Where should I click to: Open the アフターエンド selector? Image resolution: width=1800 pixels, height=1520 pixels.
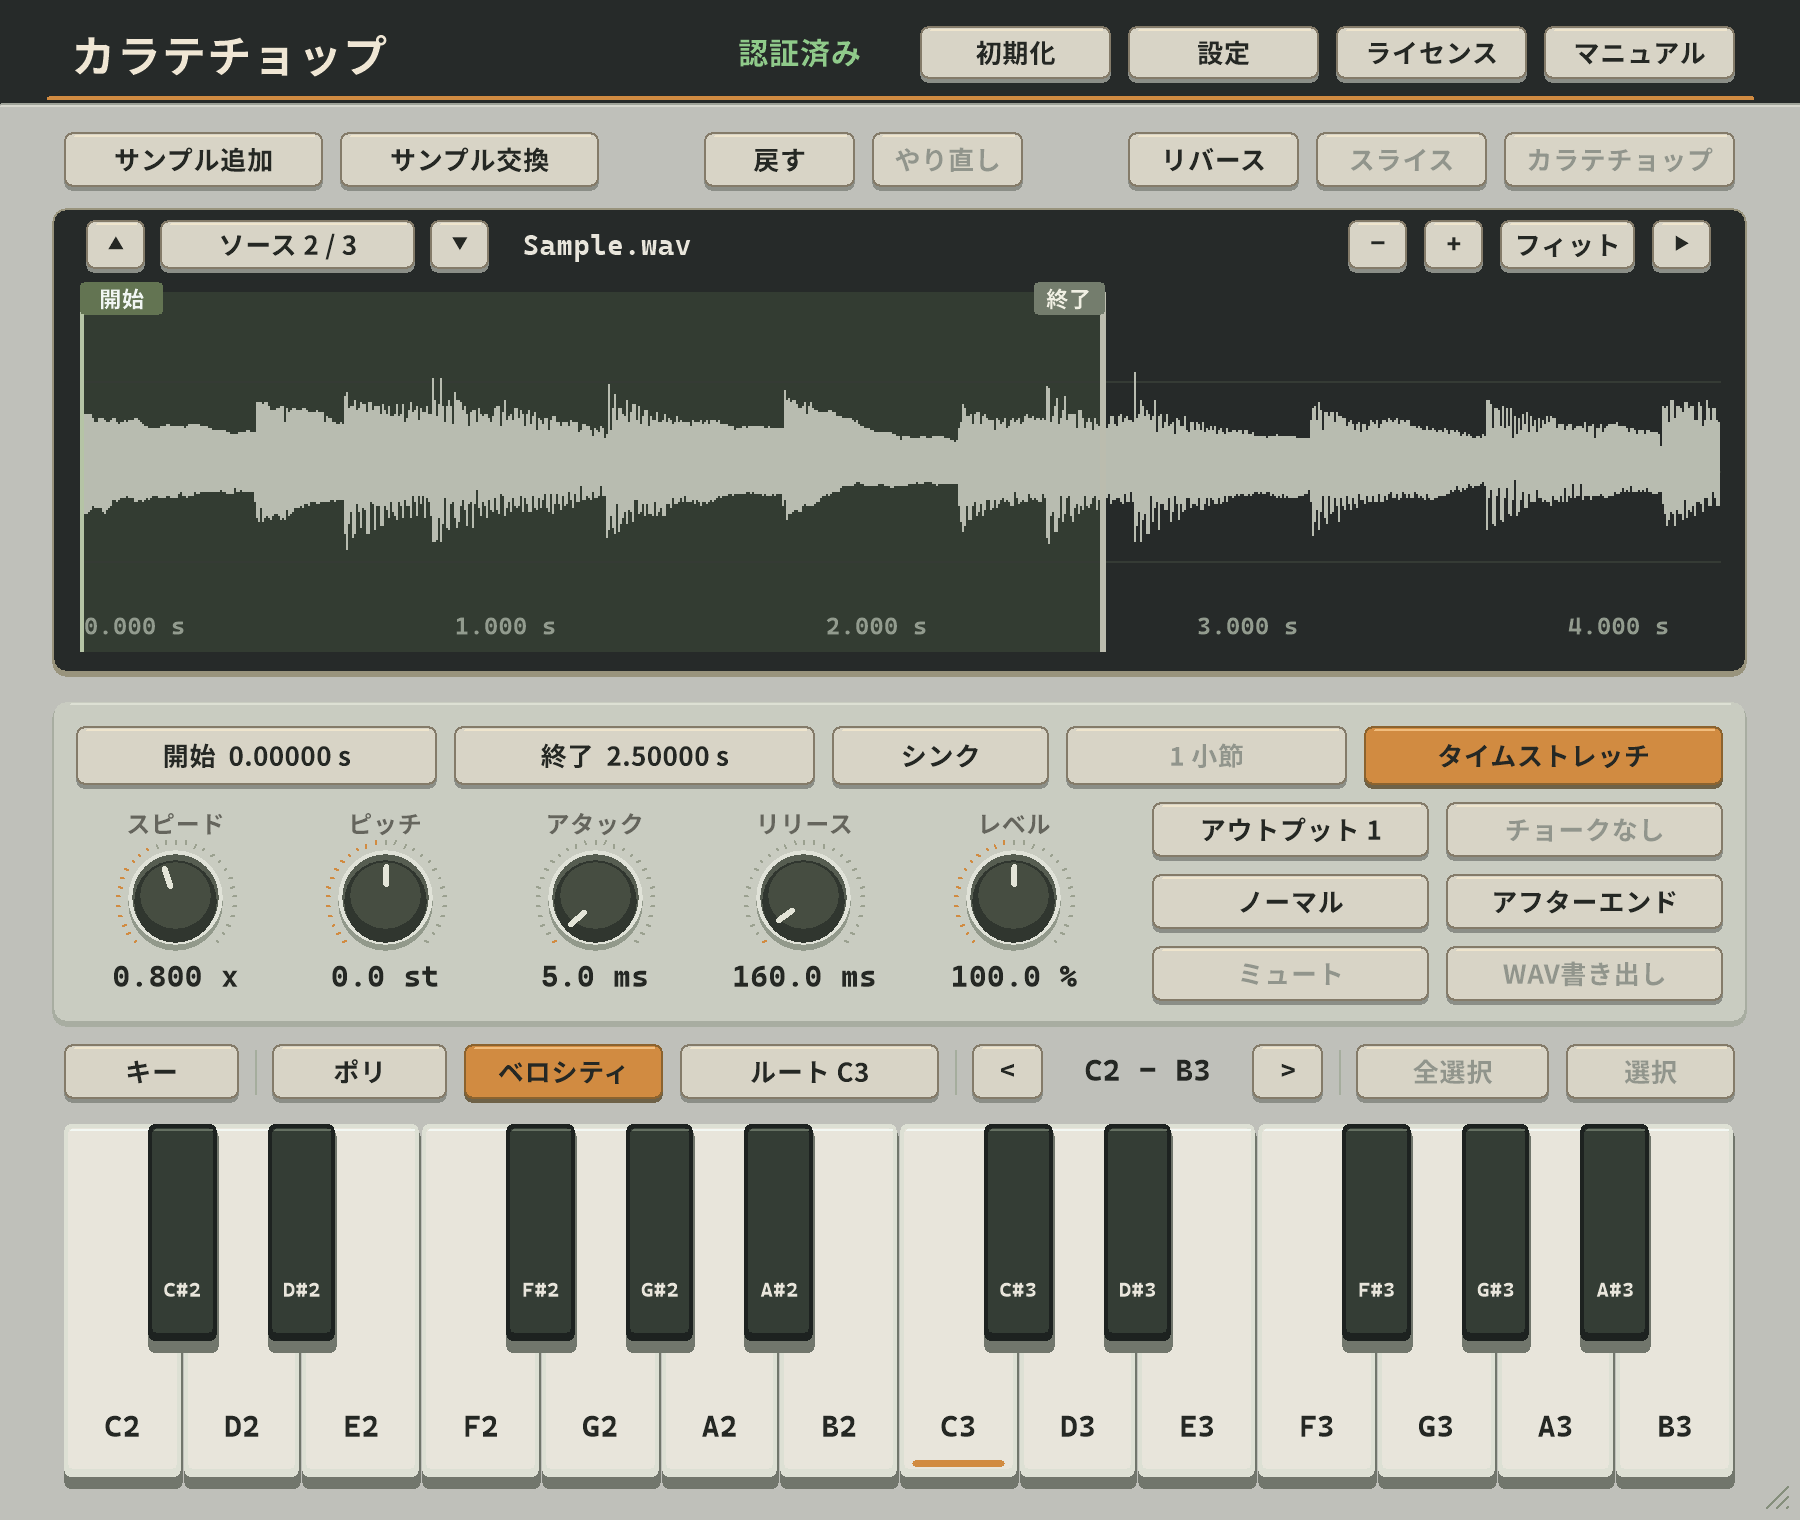[x=1584, y=902]
